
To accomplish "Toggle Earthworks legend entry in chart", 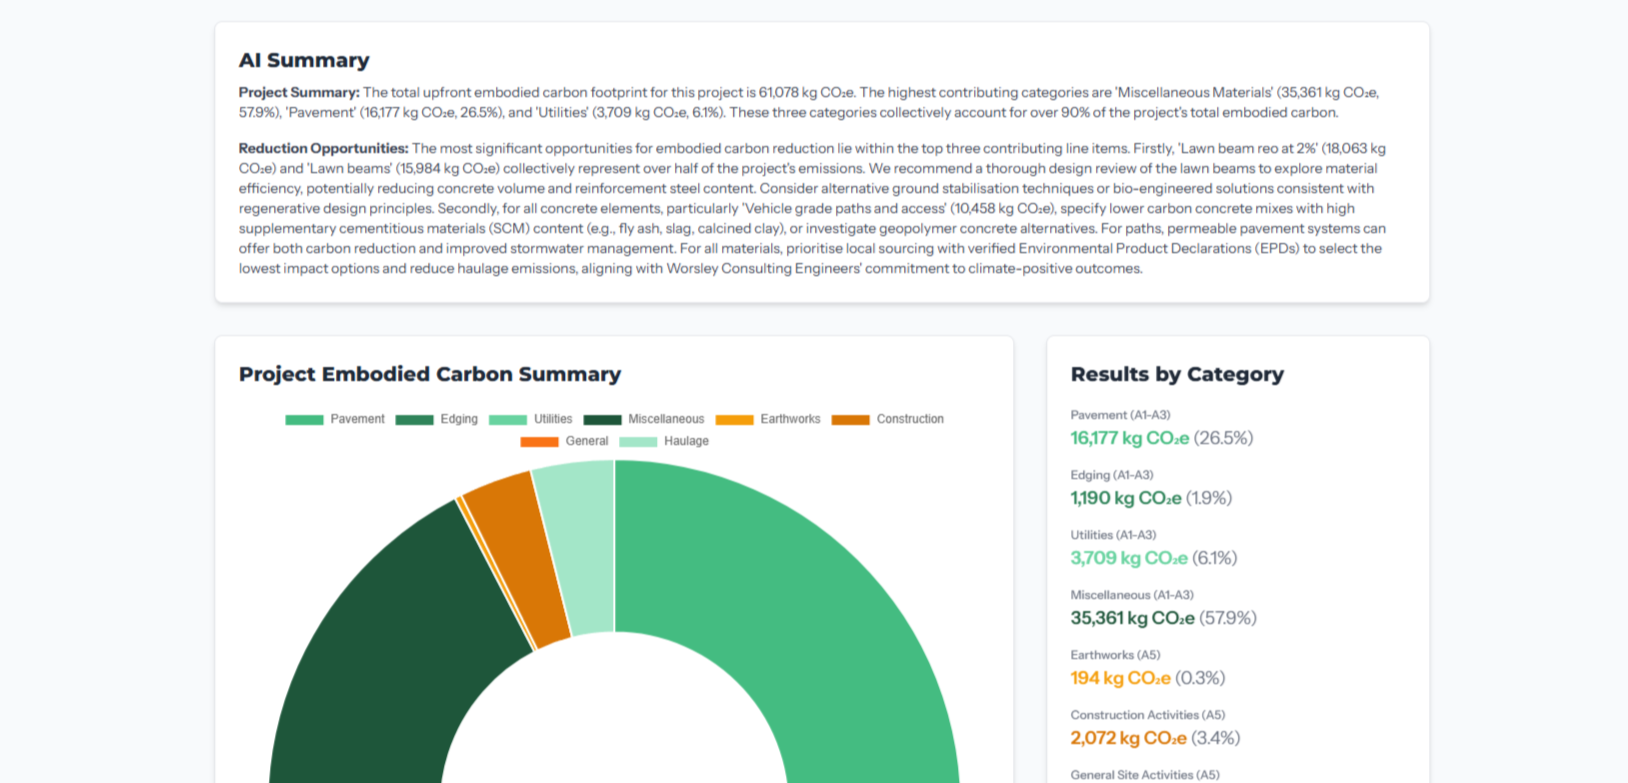I will 768,419.
